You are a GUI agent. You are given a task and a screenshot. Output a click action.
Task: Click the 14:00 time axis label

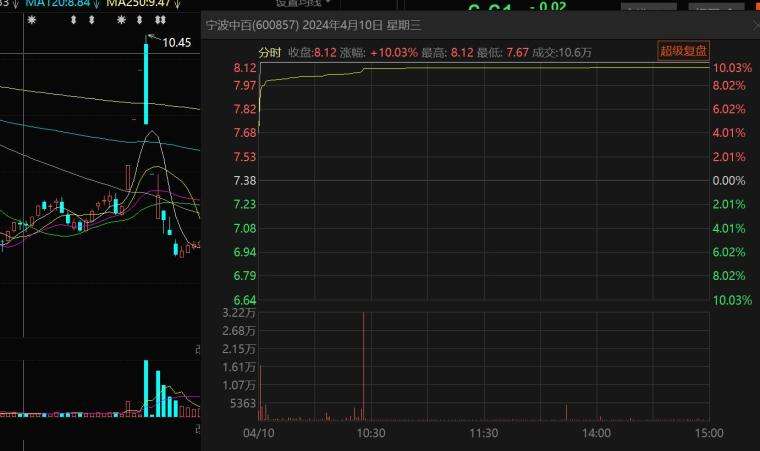click(596, 433)
